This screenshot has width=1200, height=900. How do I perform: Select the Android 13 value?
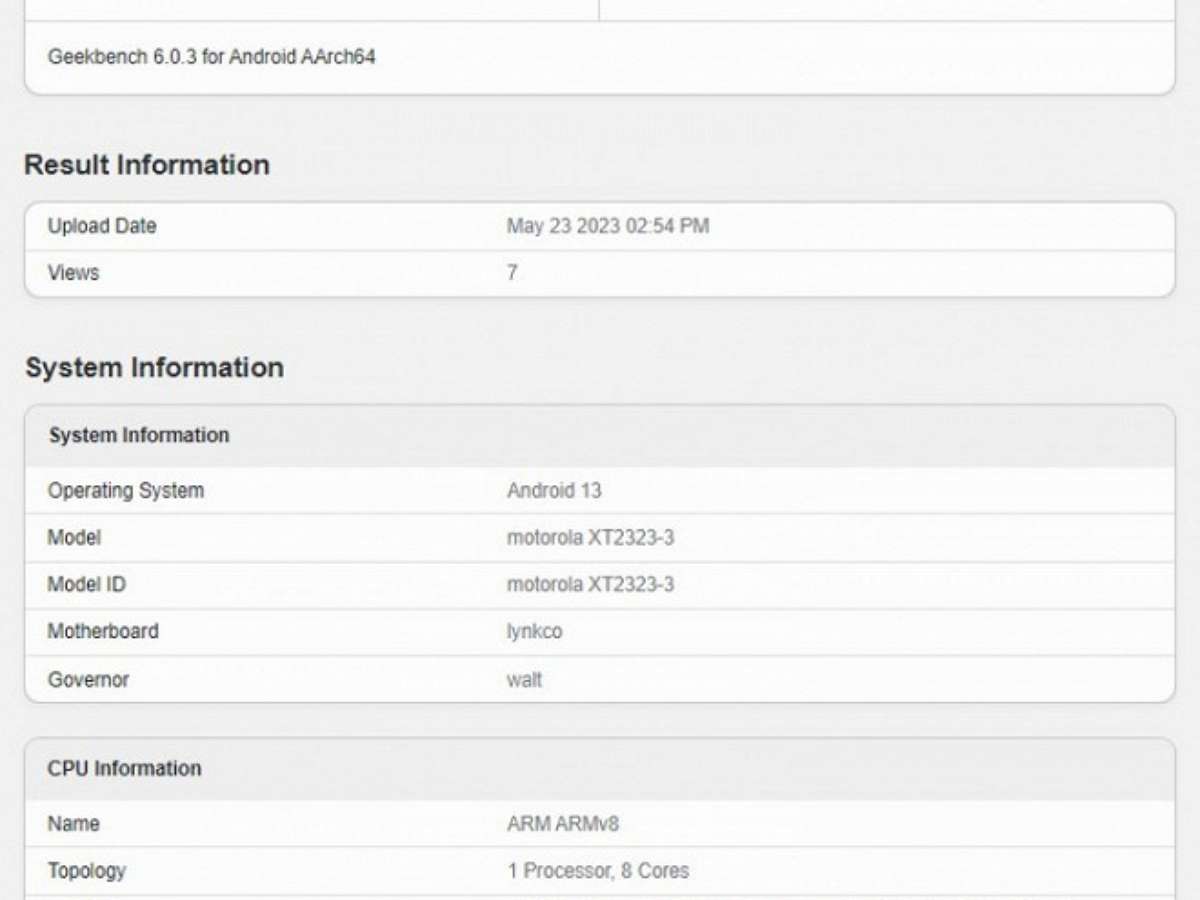pyautogui.click(x=554, y=491)
